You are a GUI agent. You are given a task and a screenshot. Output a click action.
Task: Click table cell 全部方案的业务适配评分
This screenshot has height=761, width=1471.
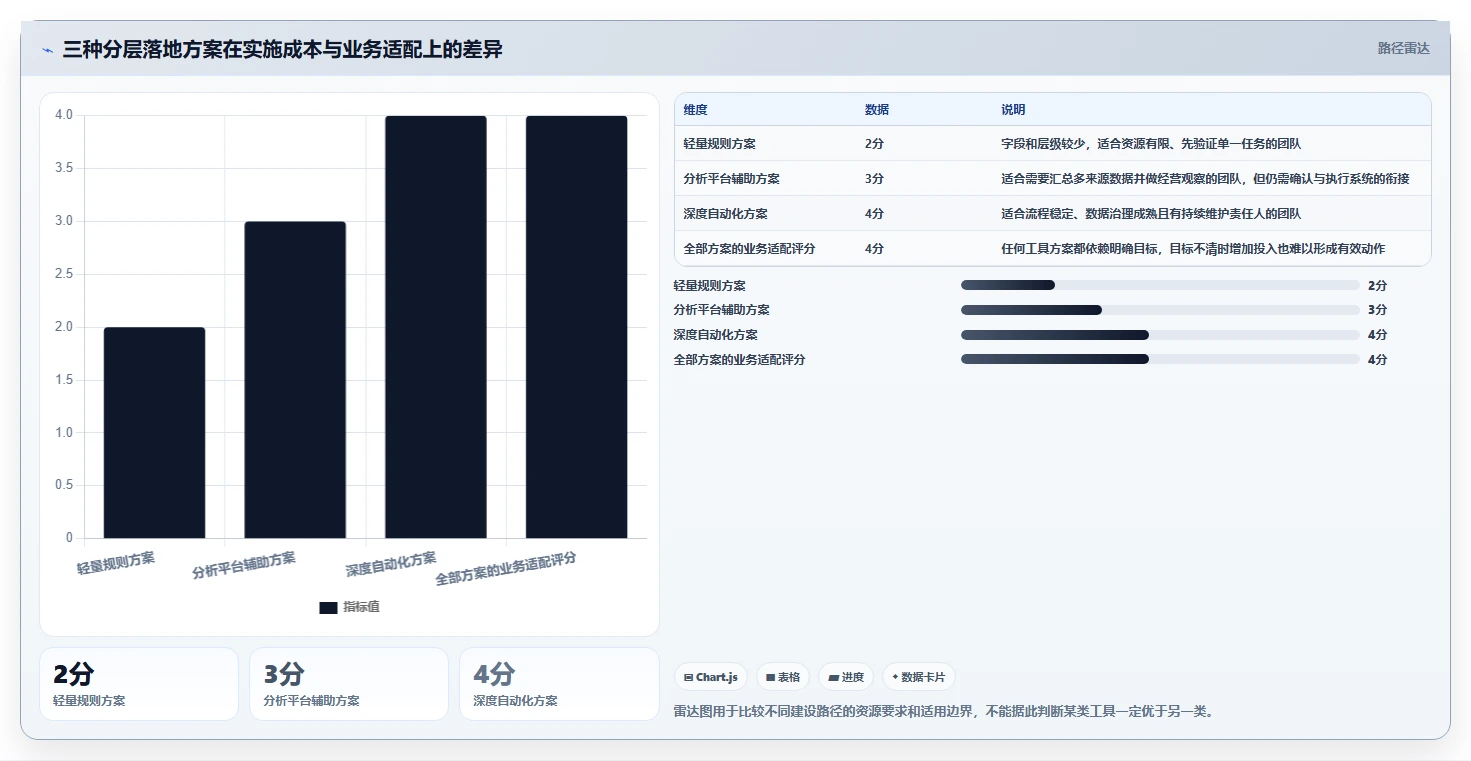coord(749,249)
